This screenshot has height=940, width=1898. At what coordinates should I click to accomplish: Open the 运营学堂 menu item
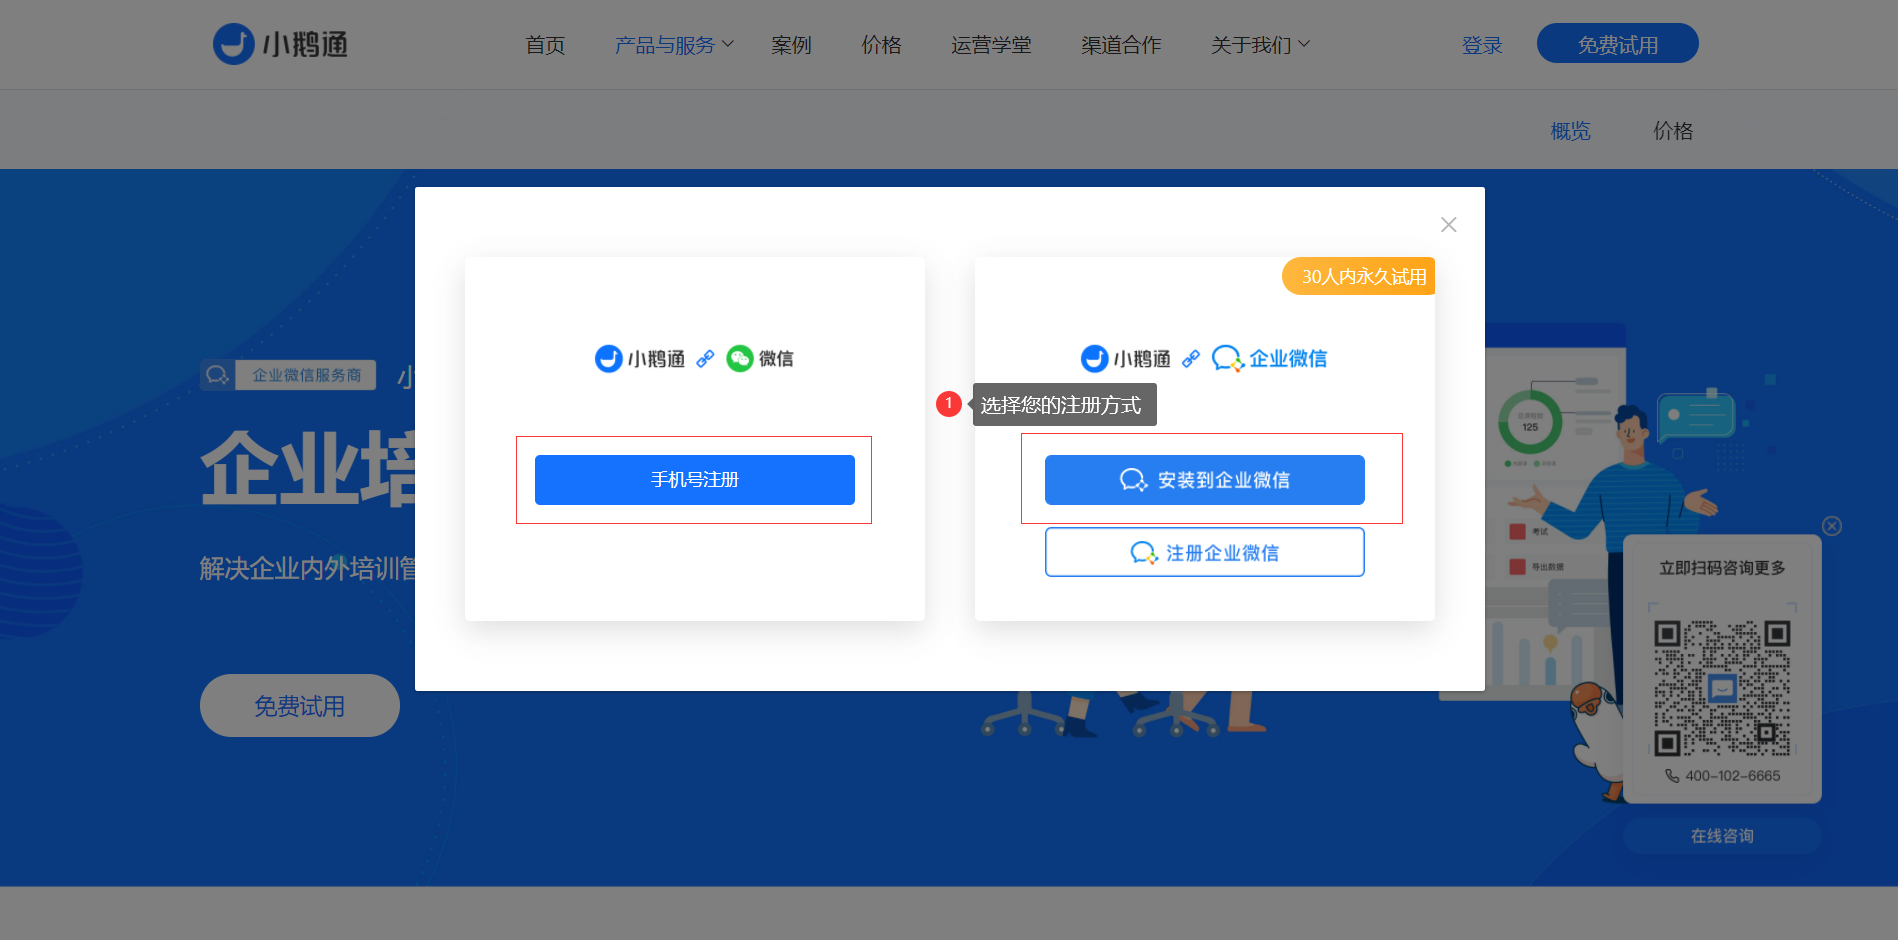point(991,45)
